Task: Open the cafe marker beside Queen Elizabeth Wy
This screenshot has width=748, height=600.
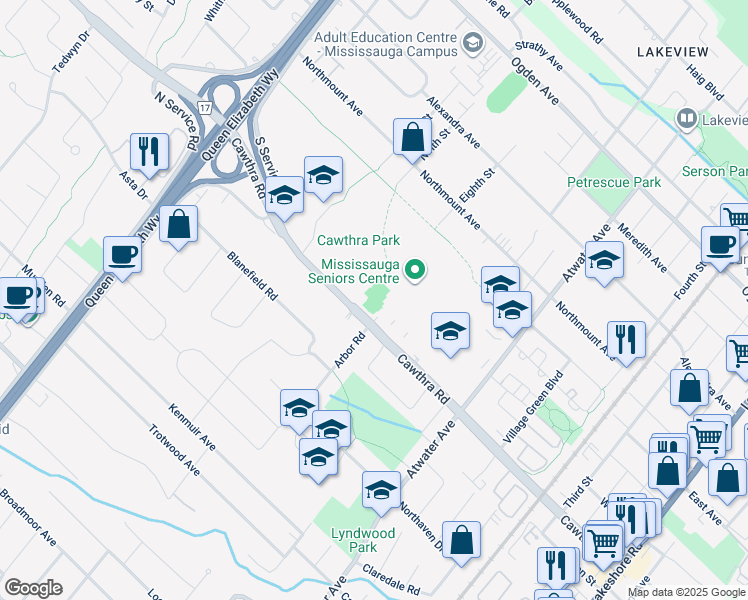Action: [x=123, y=255]
